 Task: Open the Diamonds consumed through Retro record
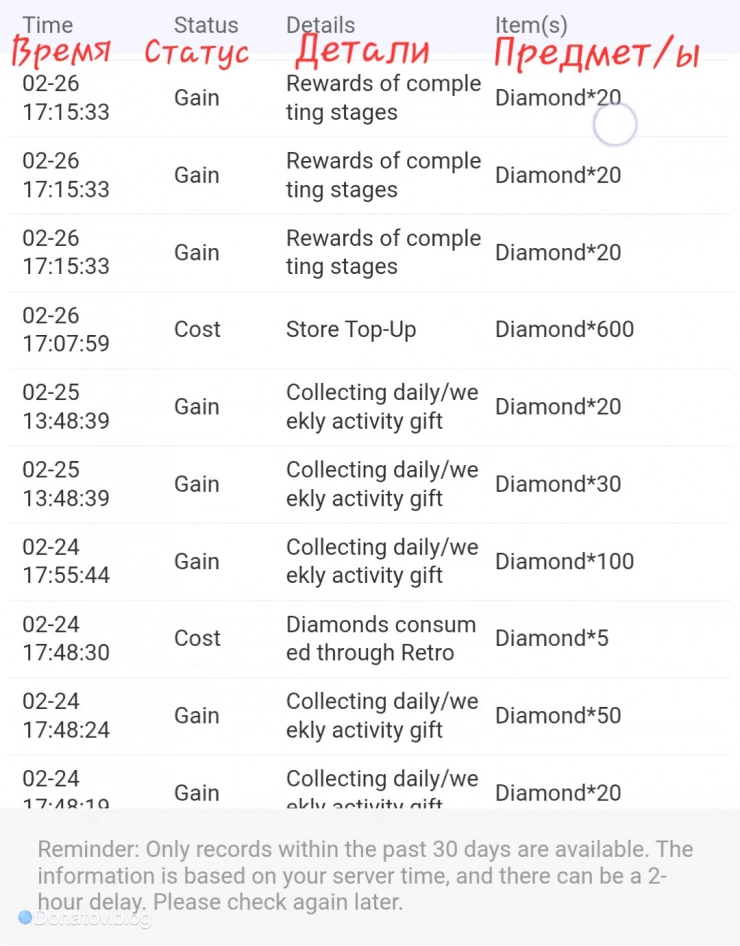point(380,638)
